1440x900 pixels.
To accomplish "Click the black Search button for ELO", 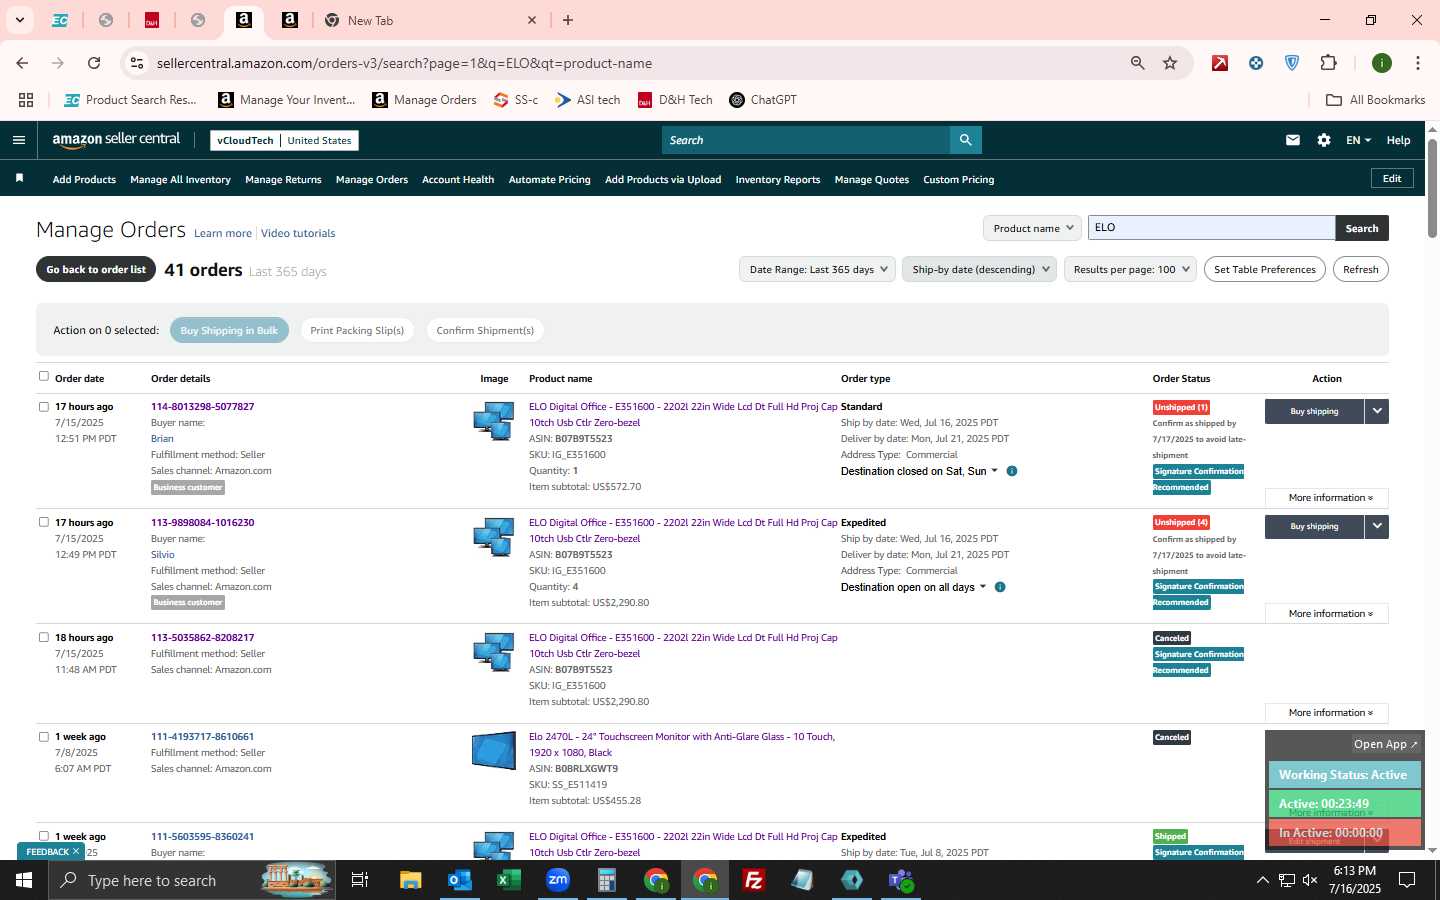I will pos(1362,228).
